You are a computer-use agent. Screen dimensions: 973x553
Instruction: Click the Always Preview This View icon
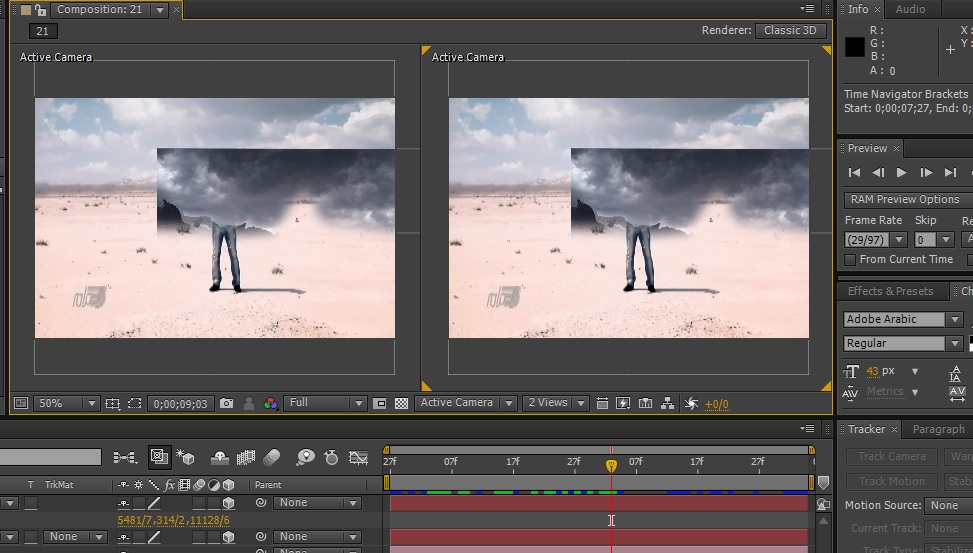click(x=20, y=403)
